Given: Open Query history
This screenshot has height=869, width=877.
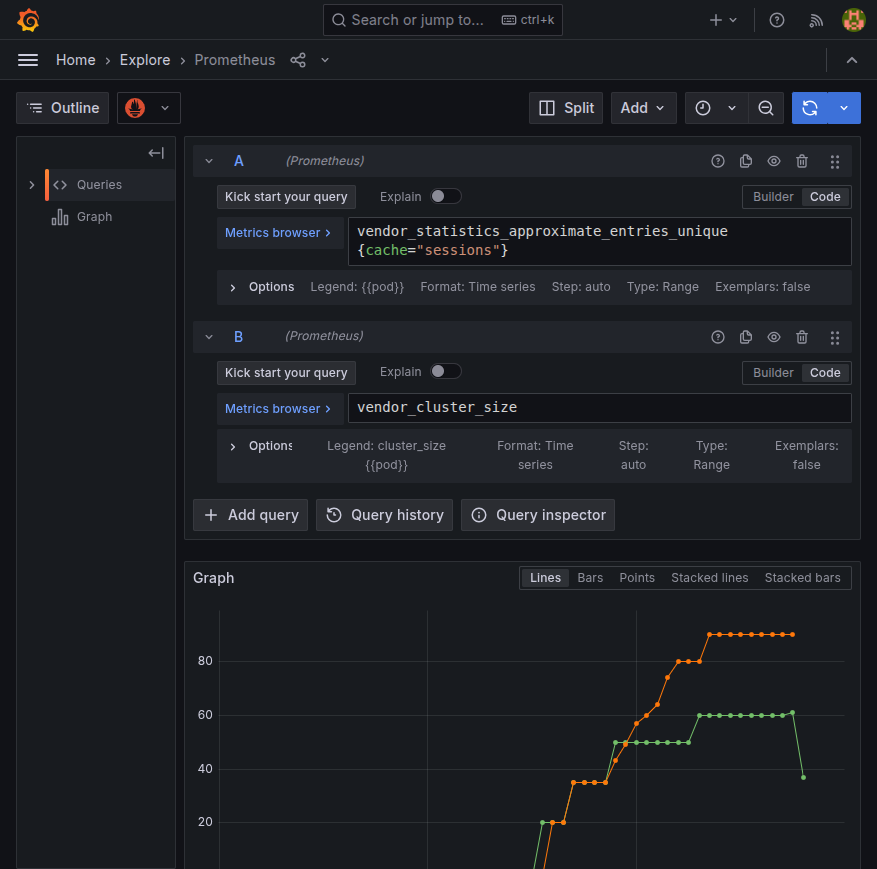Looking at the screenshot, I should [x=384, y=515].
